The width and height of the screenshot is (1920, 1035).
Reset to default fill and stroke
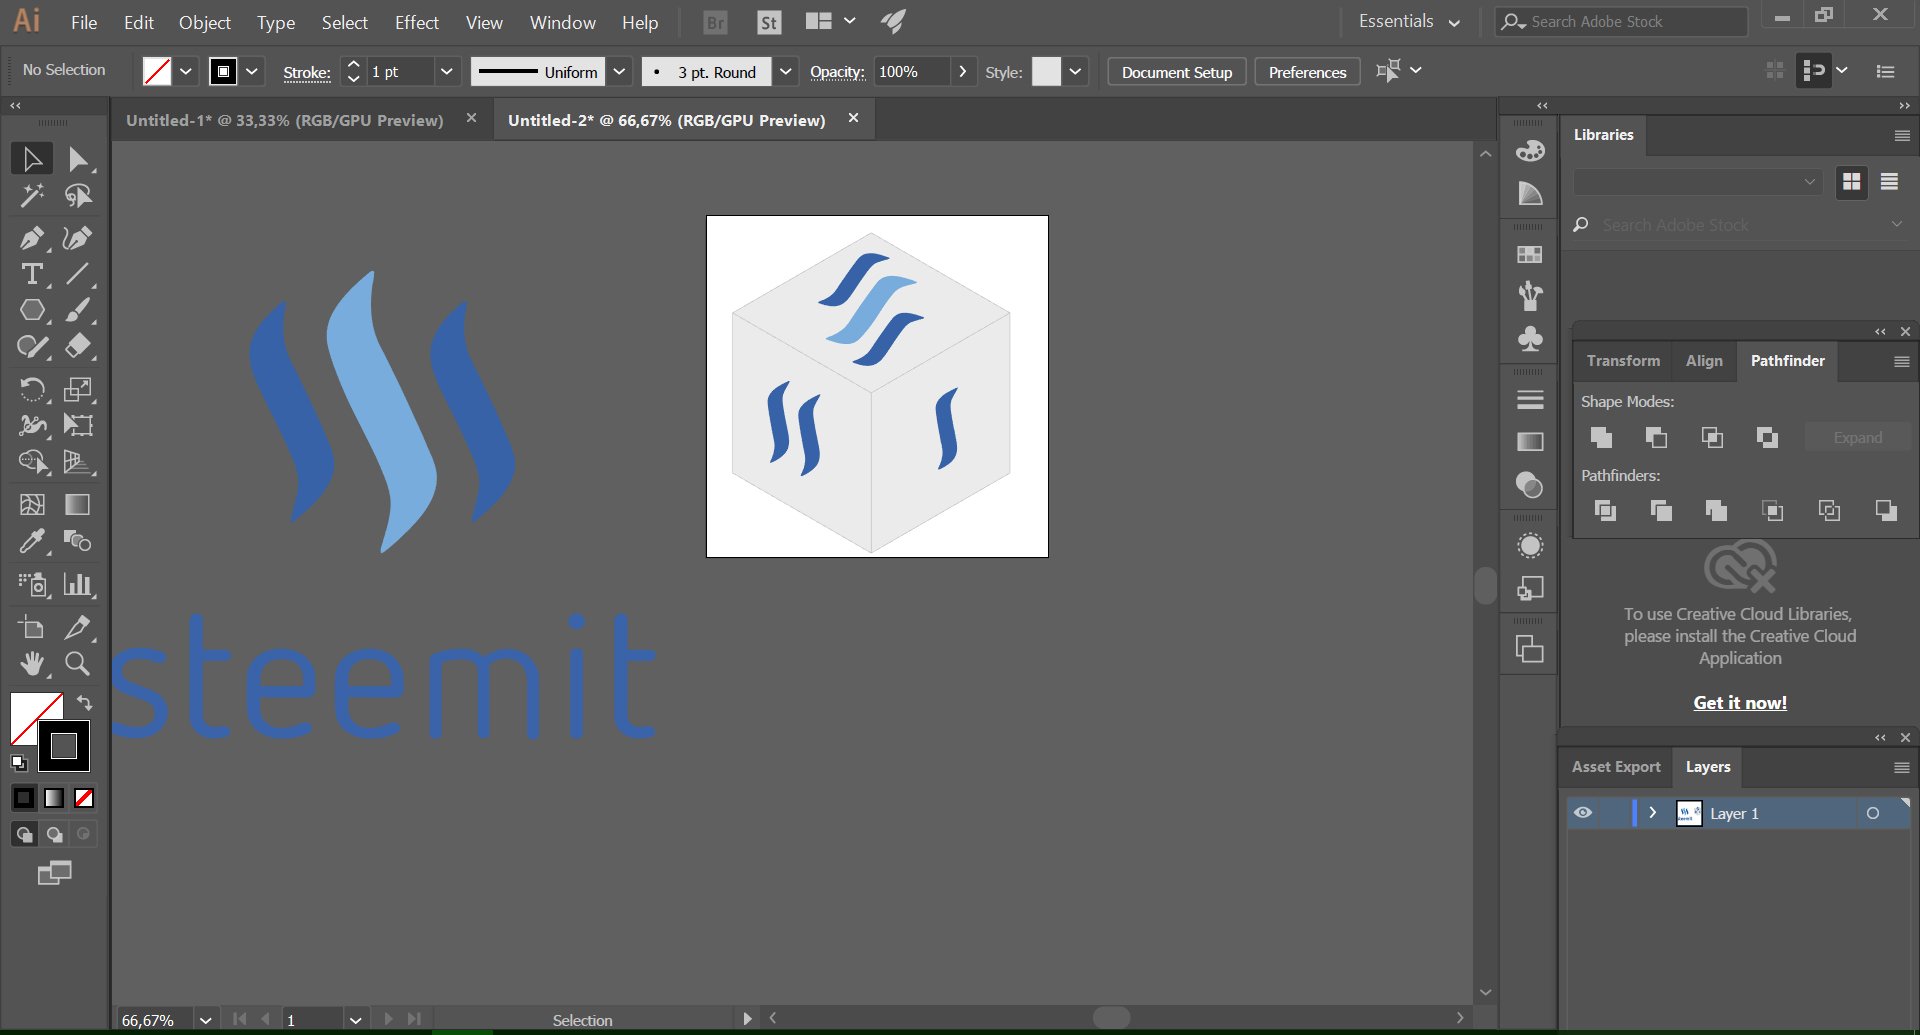[19, 763]
